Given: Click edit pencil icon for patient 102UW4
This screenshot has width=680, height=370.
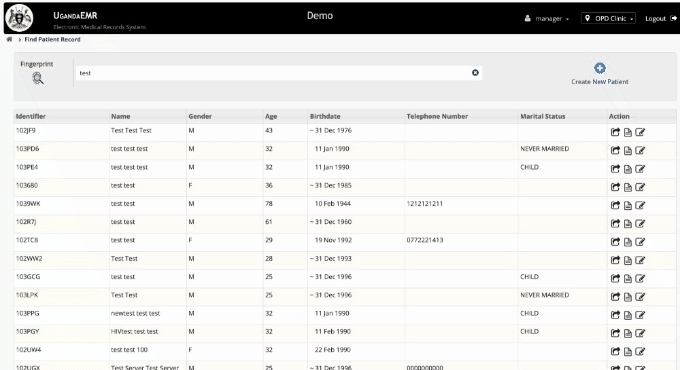Looking at the screenshot, I should click(640, 351).
